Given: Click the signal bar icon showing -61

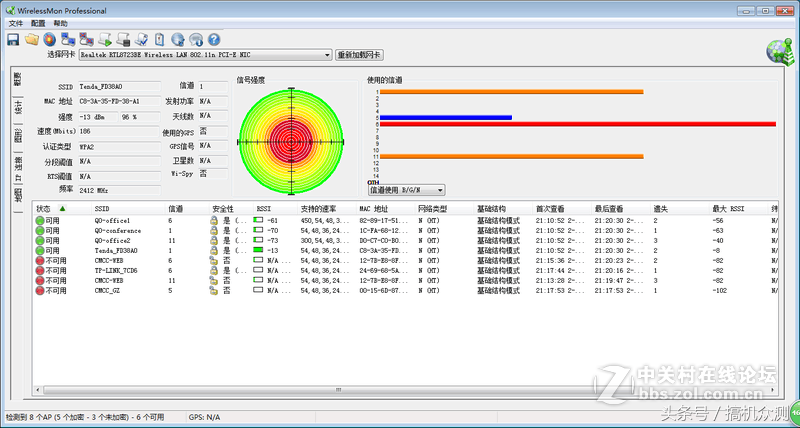Looking at the screenshot, I should [x=258, y=220].
